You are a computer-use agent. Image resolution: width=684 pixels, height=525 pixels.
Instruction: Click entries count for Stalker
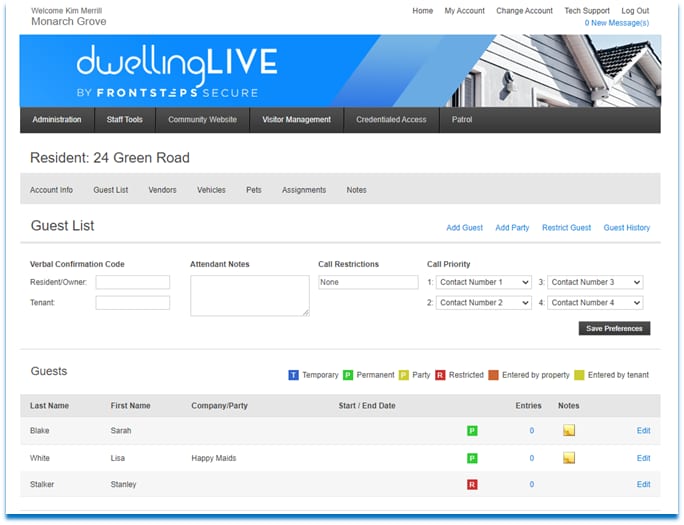pyautogui.click(x=532, y=484)
